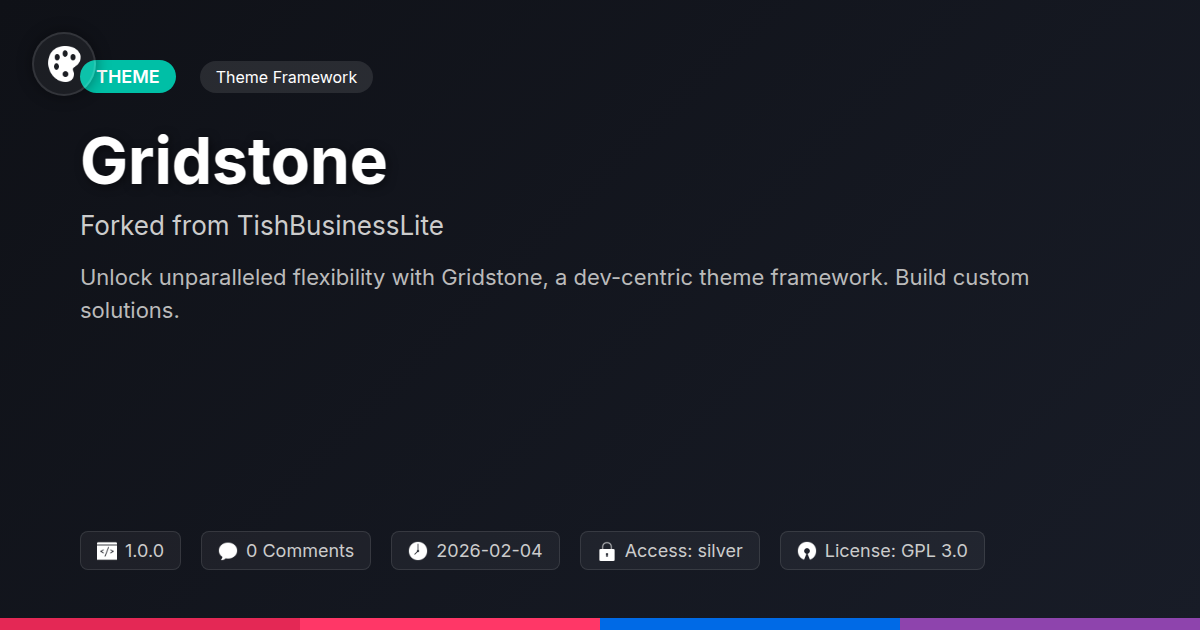Click the pink color bar segment
Image resolution: width=1200 pixels, height=630 pixels.
coord(450,624)
